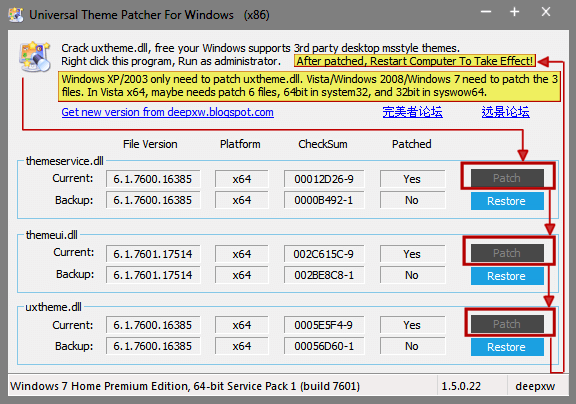The image size is (576, 404).
Task: Patch the themeservice.dll file
Action: pyautogui.click(x=507, y=178)
